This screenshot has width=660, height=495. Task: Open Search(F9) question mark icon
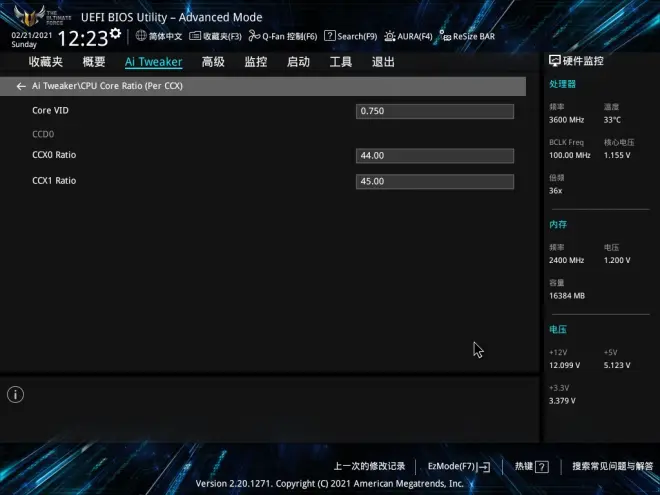click(329, 36)
